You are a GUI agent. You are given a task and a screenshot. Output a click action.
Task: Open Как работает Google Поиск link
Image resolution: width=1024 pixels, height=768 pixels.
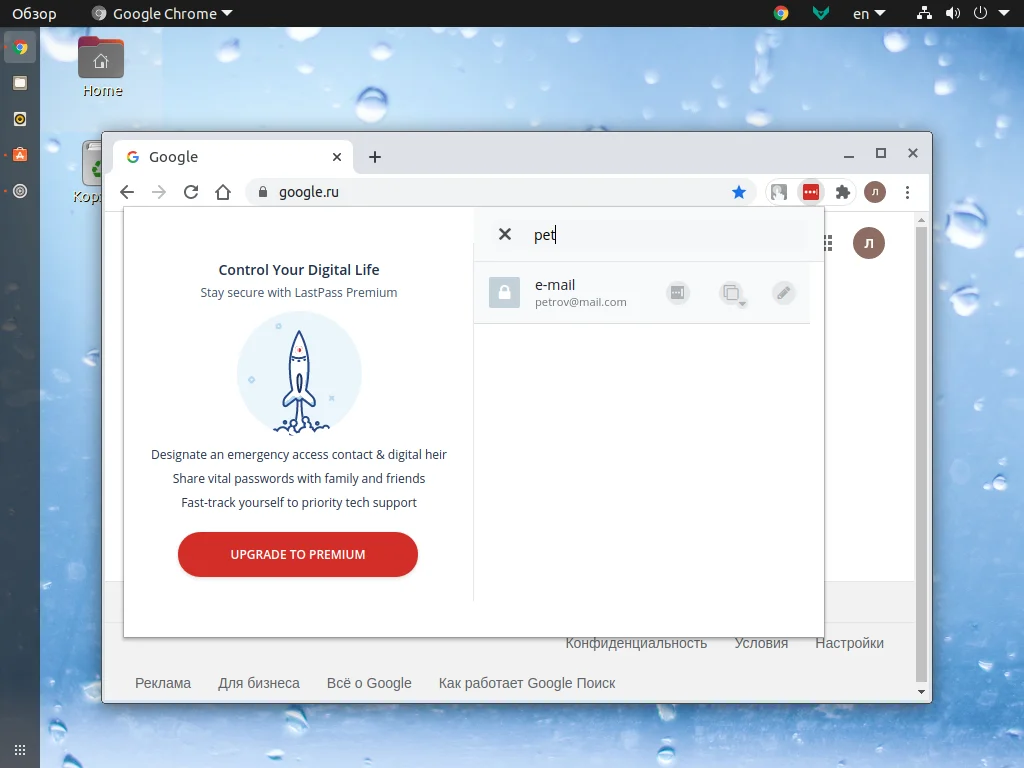click(526, 683)
